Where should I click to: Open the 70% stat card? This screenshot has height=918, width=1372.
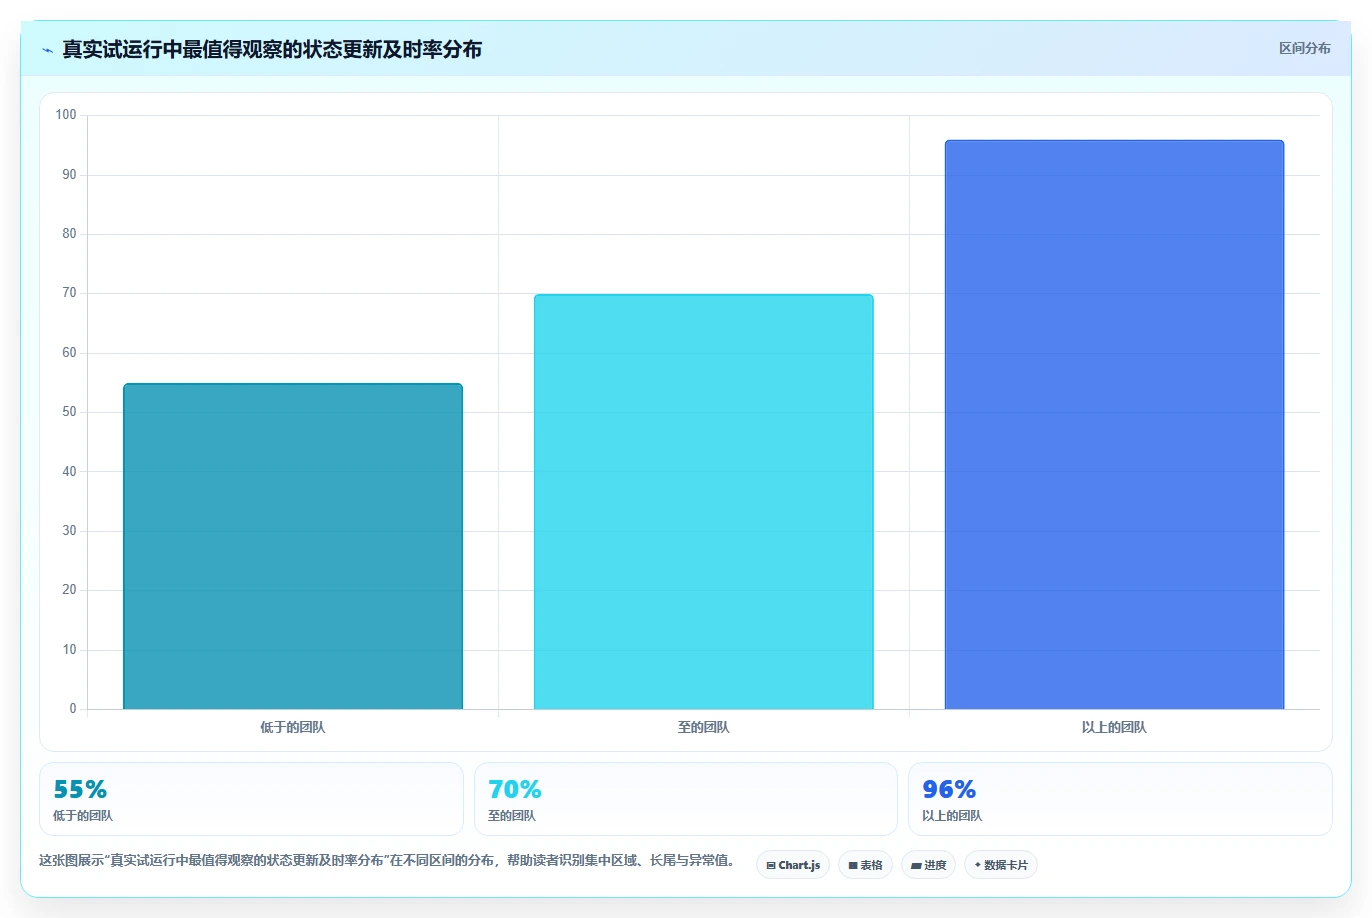coord(685,799)
